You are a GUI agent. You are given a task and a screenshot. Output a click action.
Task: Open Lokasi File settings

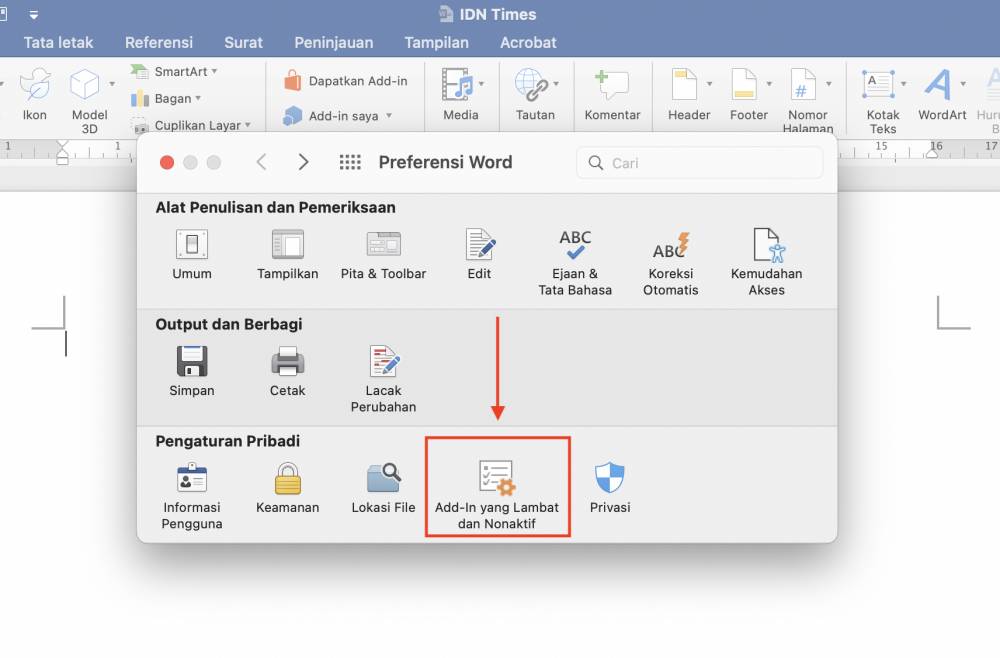pos(383,488)
